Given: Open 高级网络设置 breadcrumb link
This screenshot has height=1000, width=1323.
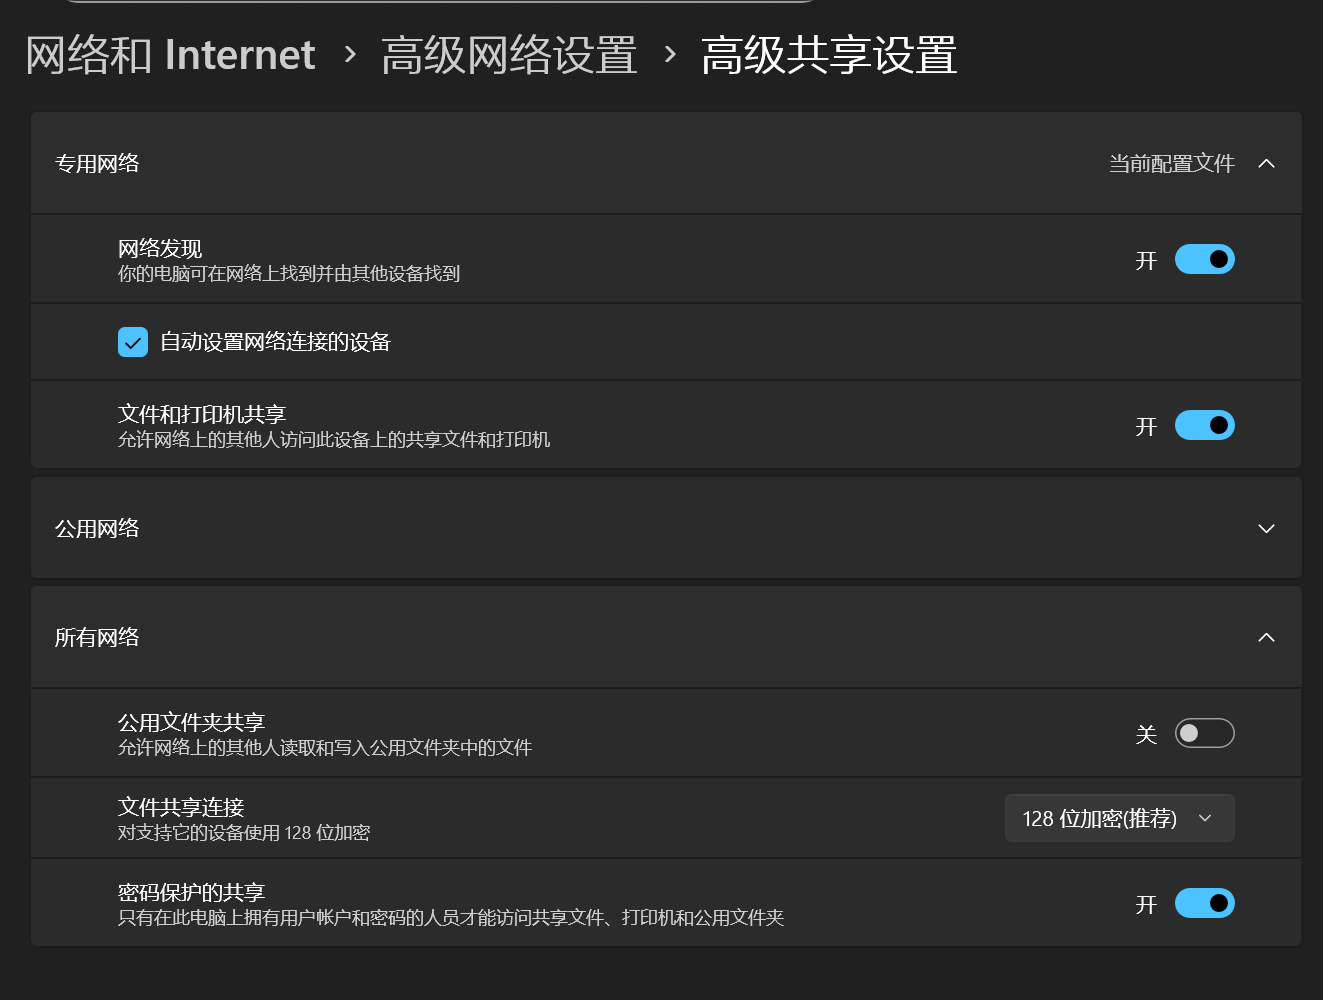Looking at the screenshot, I should [509, 55].
